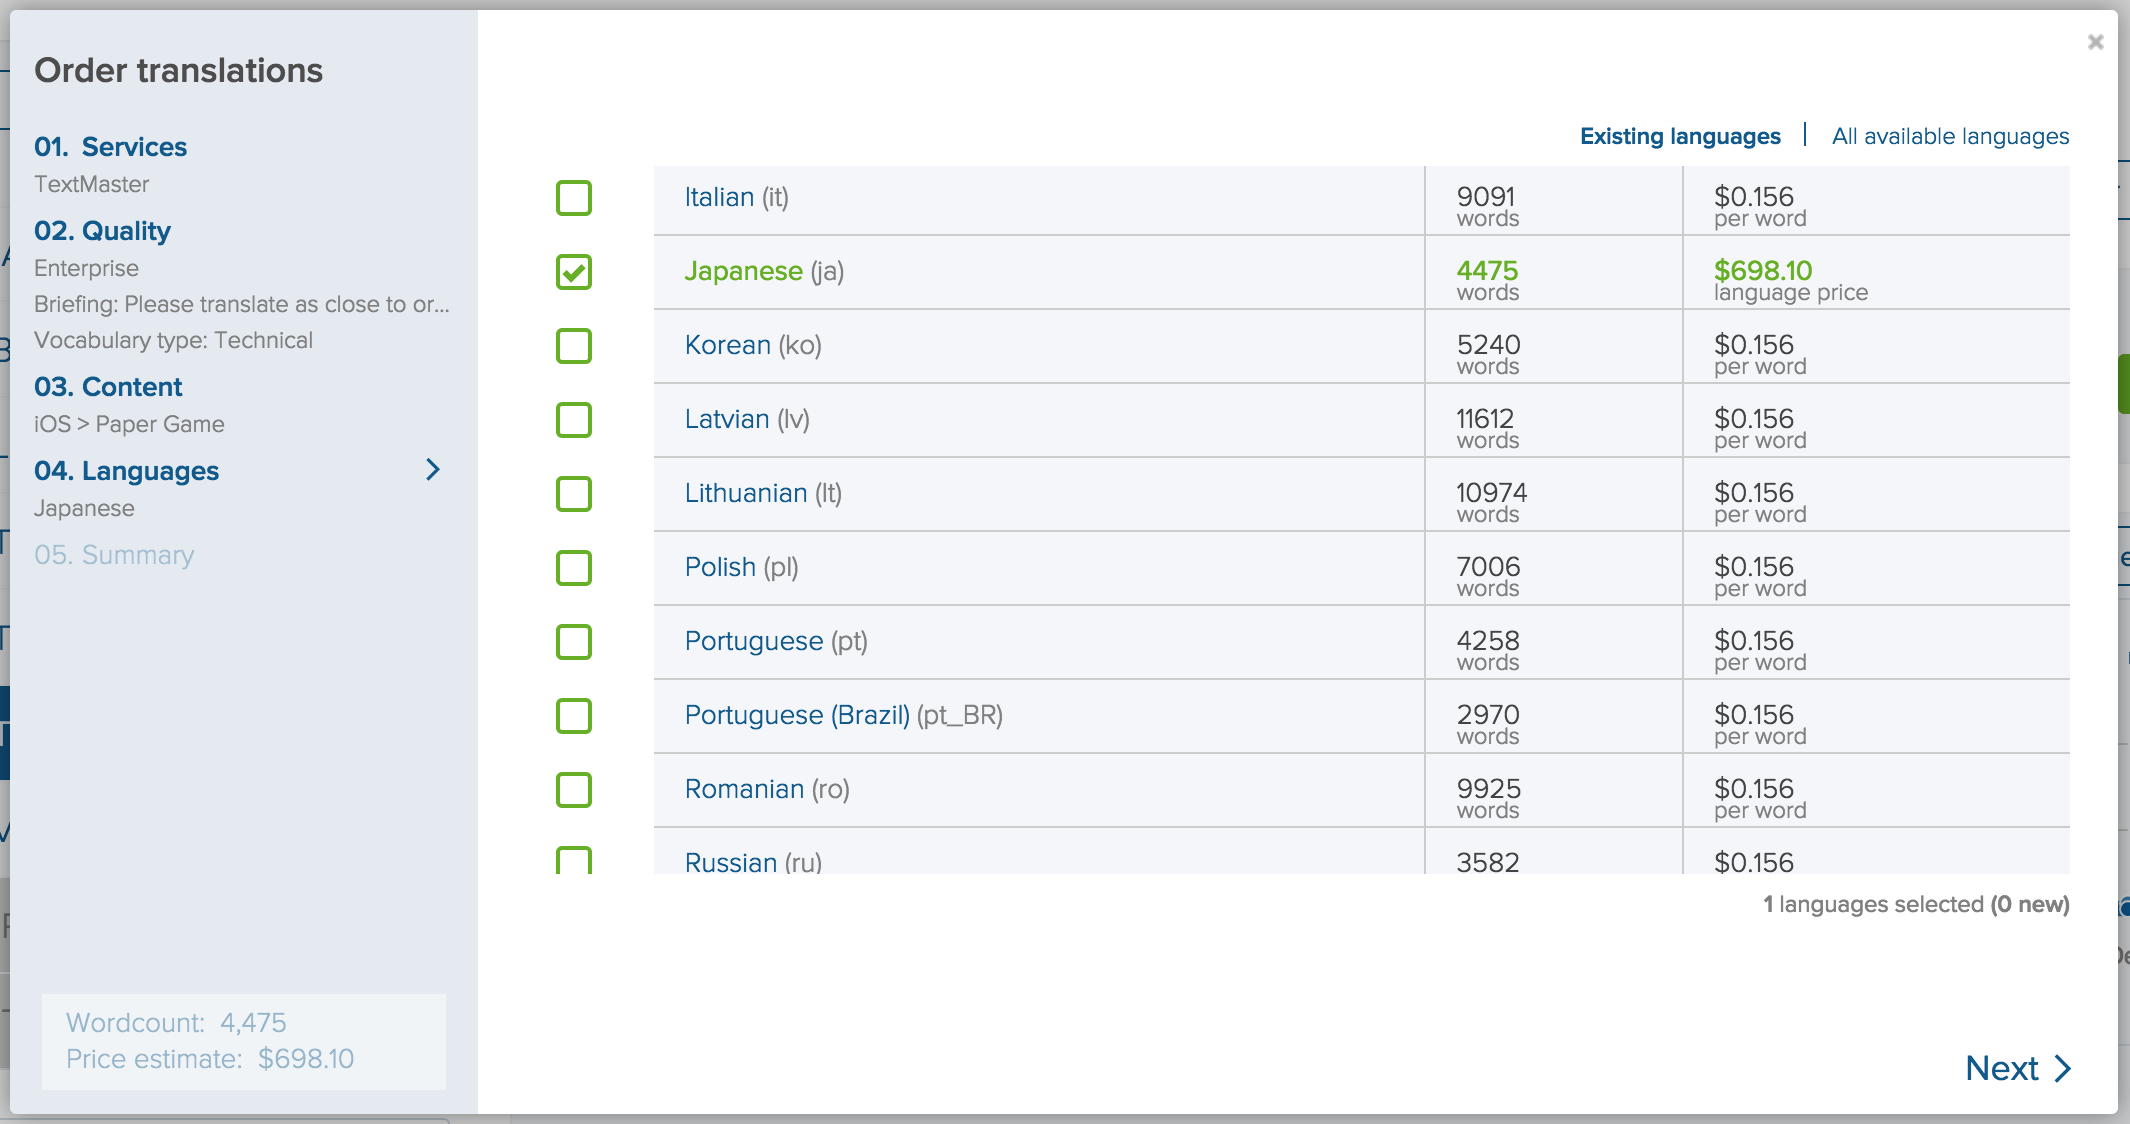
Task: Click the chevron beside 04. Languages
Action: [x=432, y=470]
